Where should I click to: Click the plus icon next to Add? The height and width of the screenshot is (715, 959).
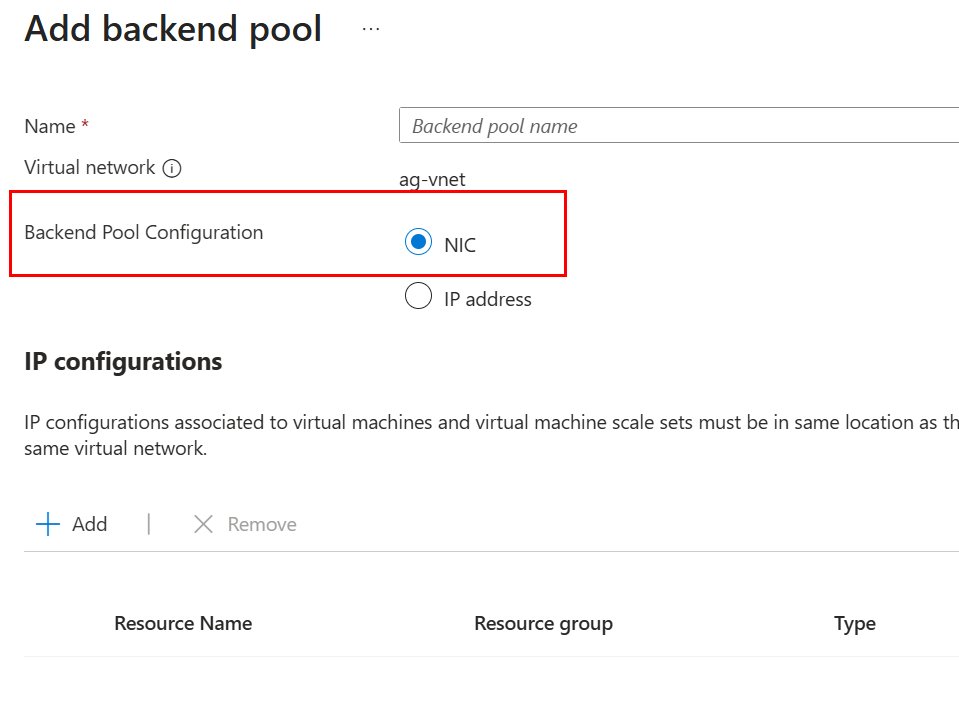(47, 524)
